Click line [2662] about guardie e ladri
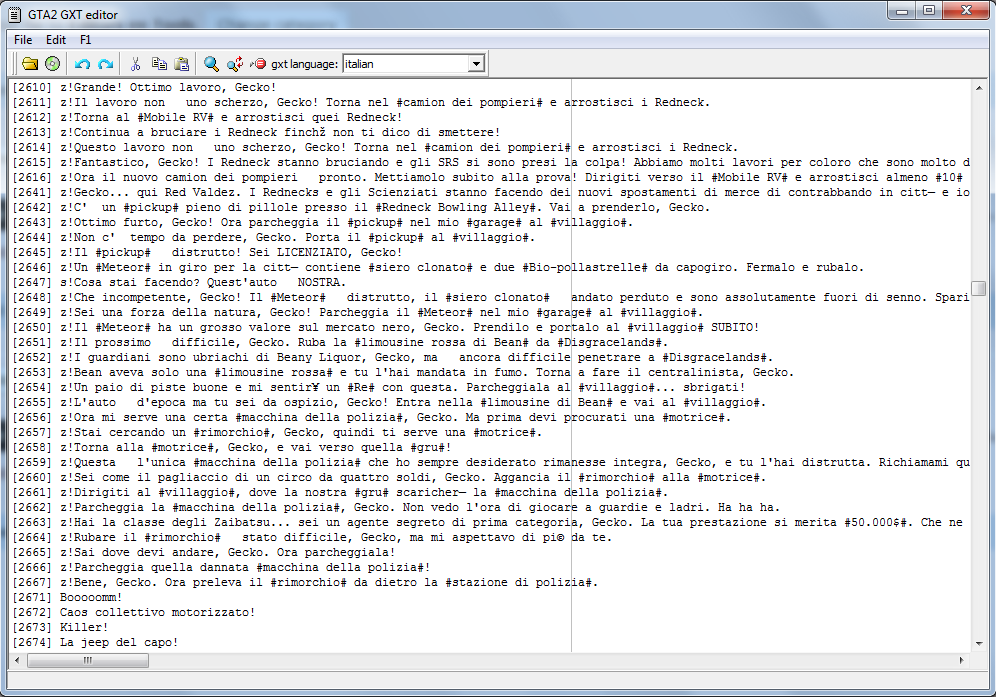The width and height of the screenshot is (996, 697). [x=396, y=507]
